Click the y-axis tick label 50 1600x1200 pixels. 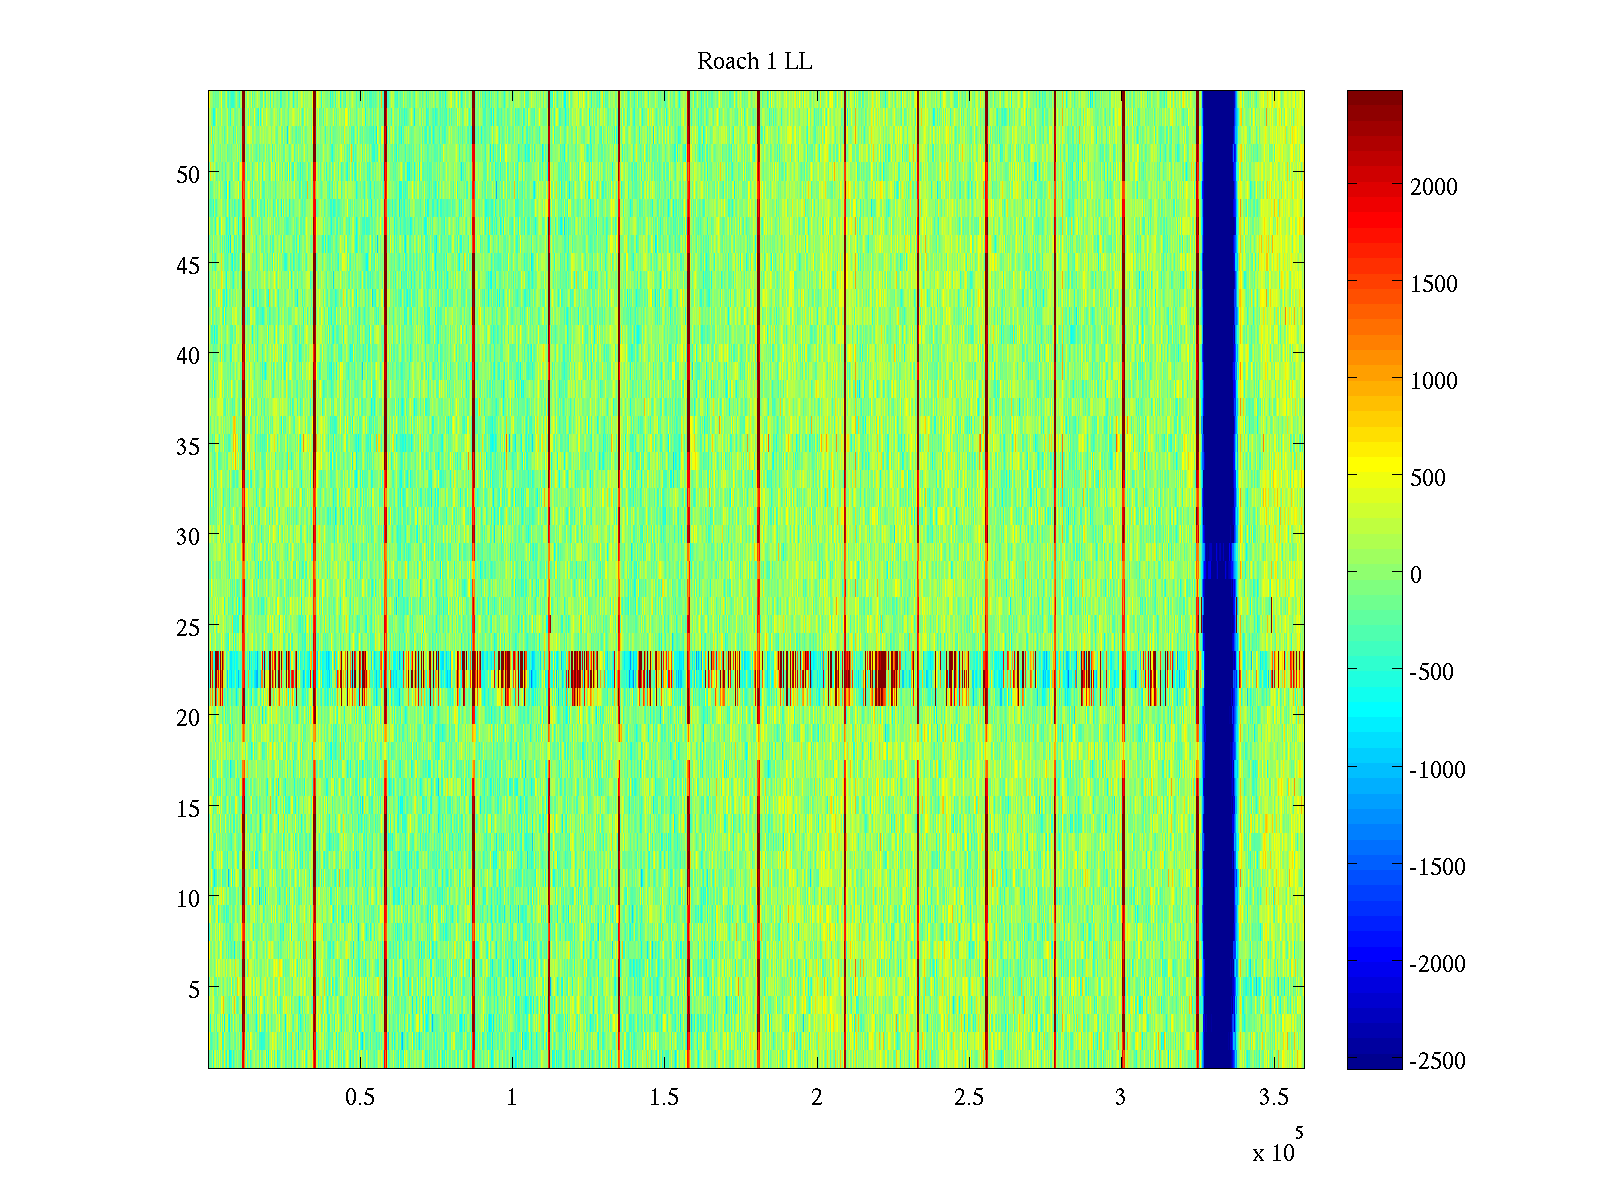pos(187,174)
